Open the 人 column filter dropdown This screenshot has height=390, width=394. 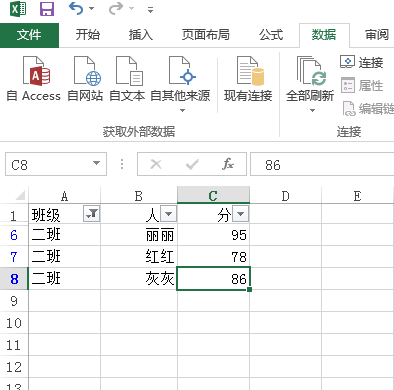(169, 214)
